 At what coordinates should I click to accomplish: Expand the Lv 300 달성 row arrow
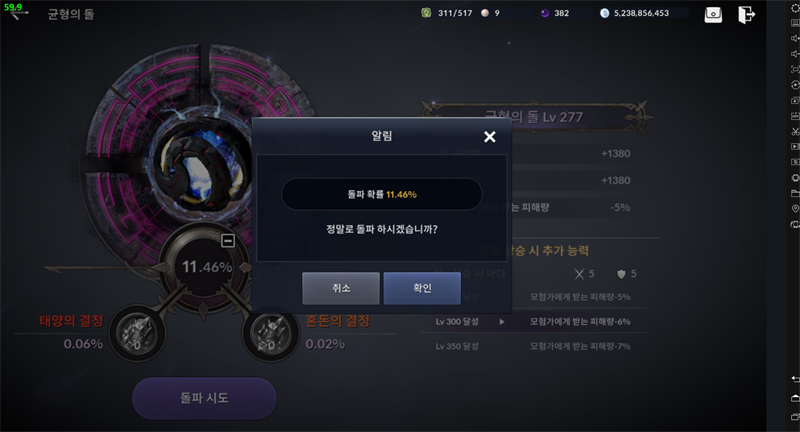point(502,322)
